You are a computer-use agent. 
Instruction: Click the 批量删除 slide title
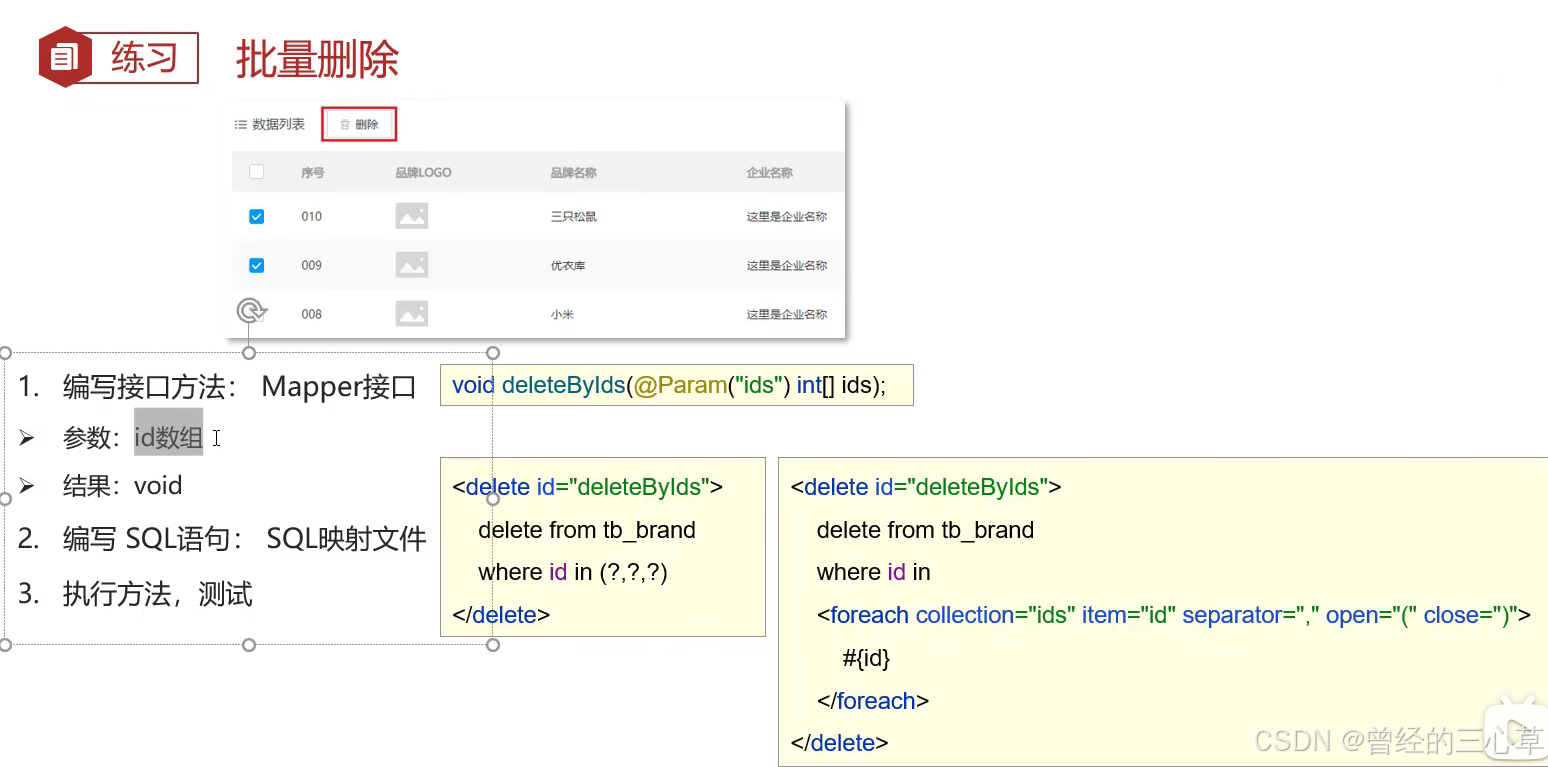click(x=317, y=60)
